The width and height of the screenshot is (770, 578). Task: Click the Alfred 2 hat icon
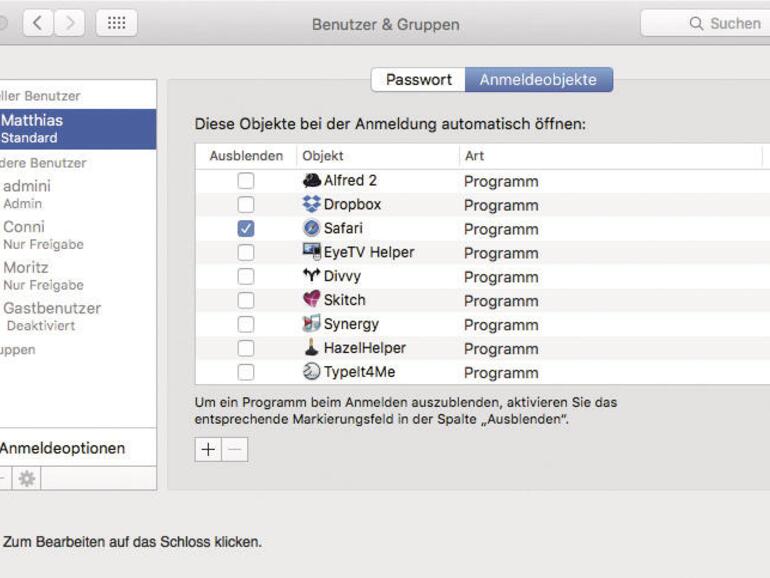(311, 180)
